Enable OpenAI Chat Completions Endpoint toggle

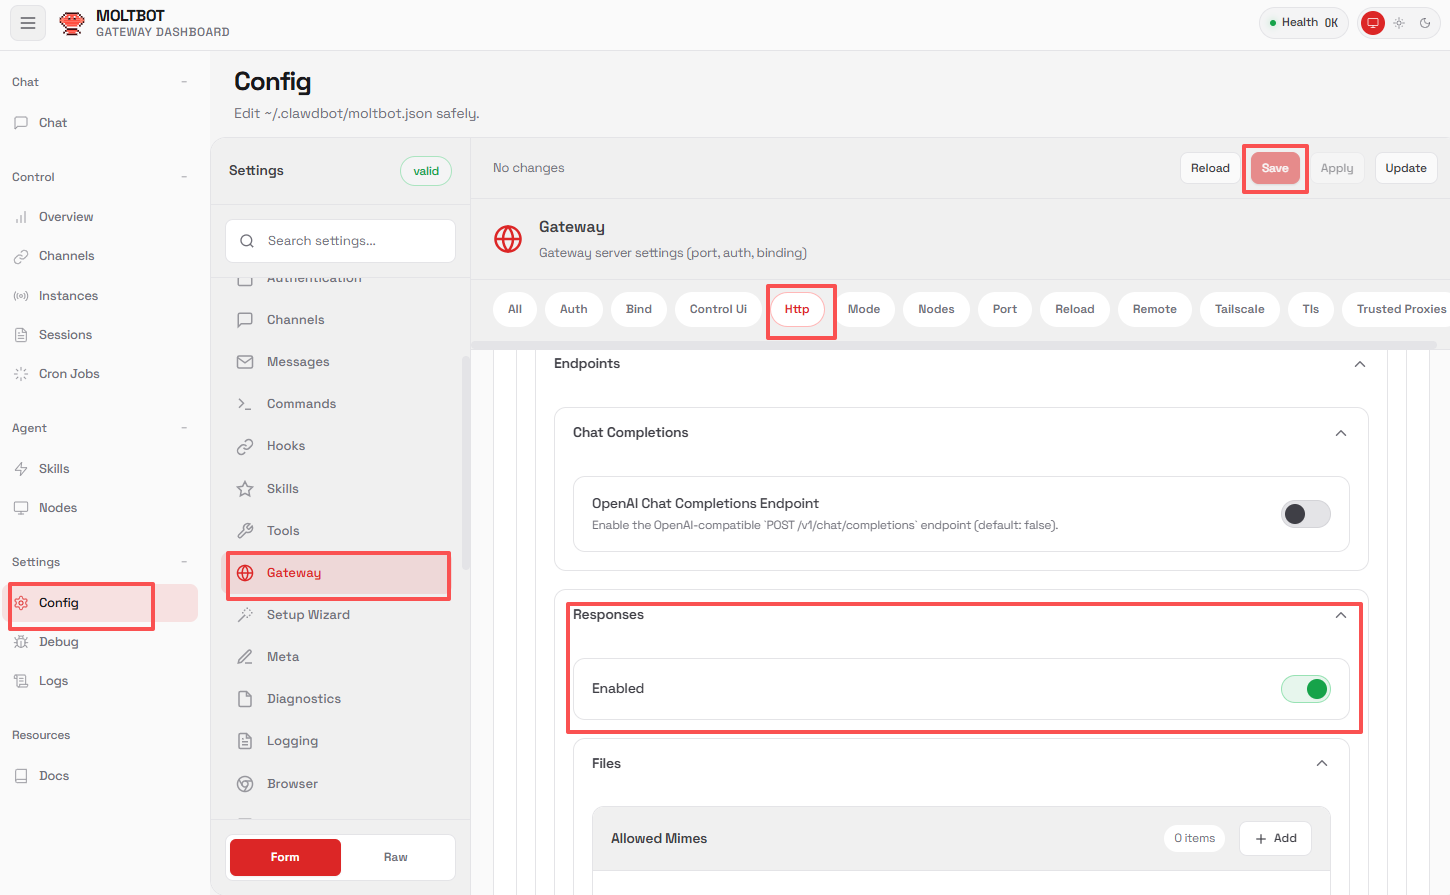pos(1305,514)
